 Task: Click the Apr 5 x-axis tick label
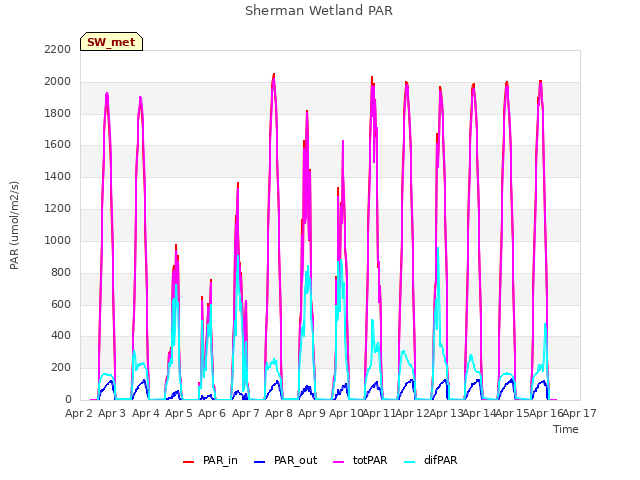(x=179, y=413)
